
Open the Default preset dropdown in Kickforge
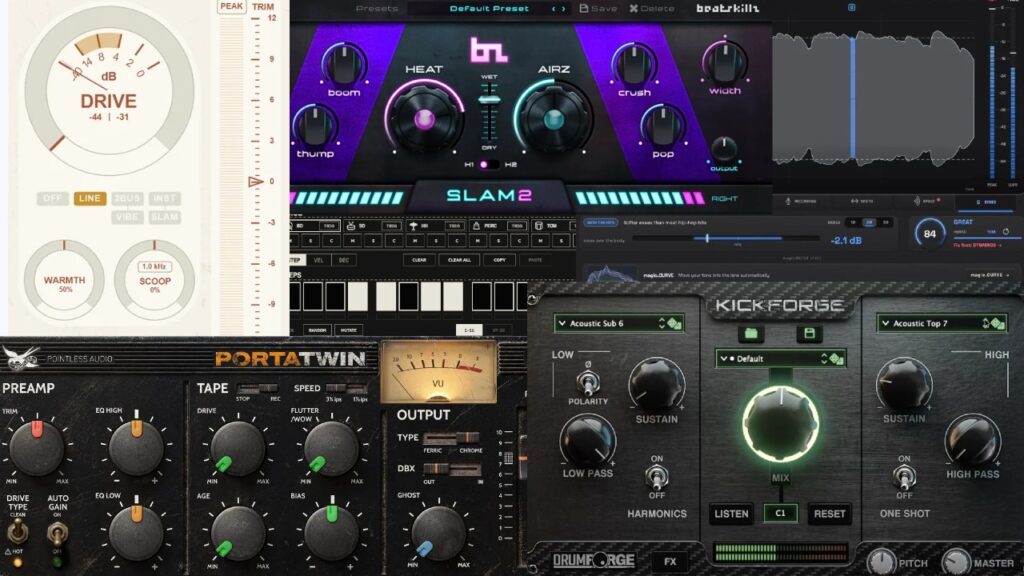click(x=780, y=359)
